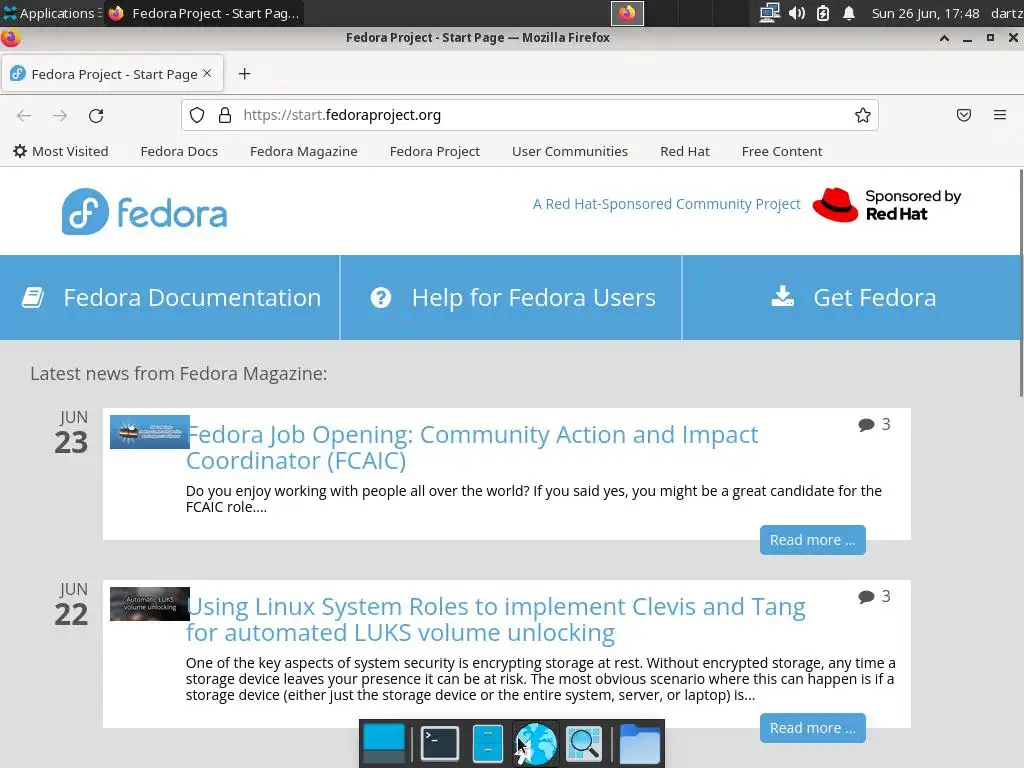Bookmark this page with the star icon
The width and height of the screenshot is (1024, 768).
863,116
